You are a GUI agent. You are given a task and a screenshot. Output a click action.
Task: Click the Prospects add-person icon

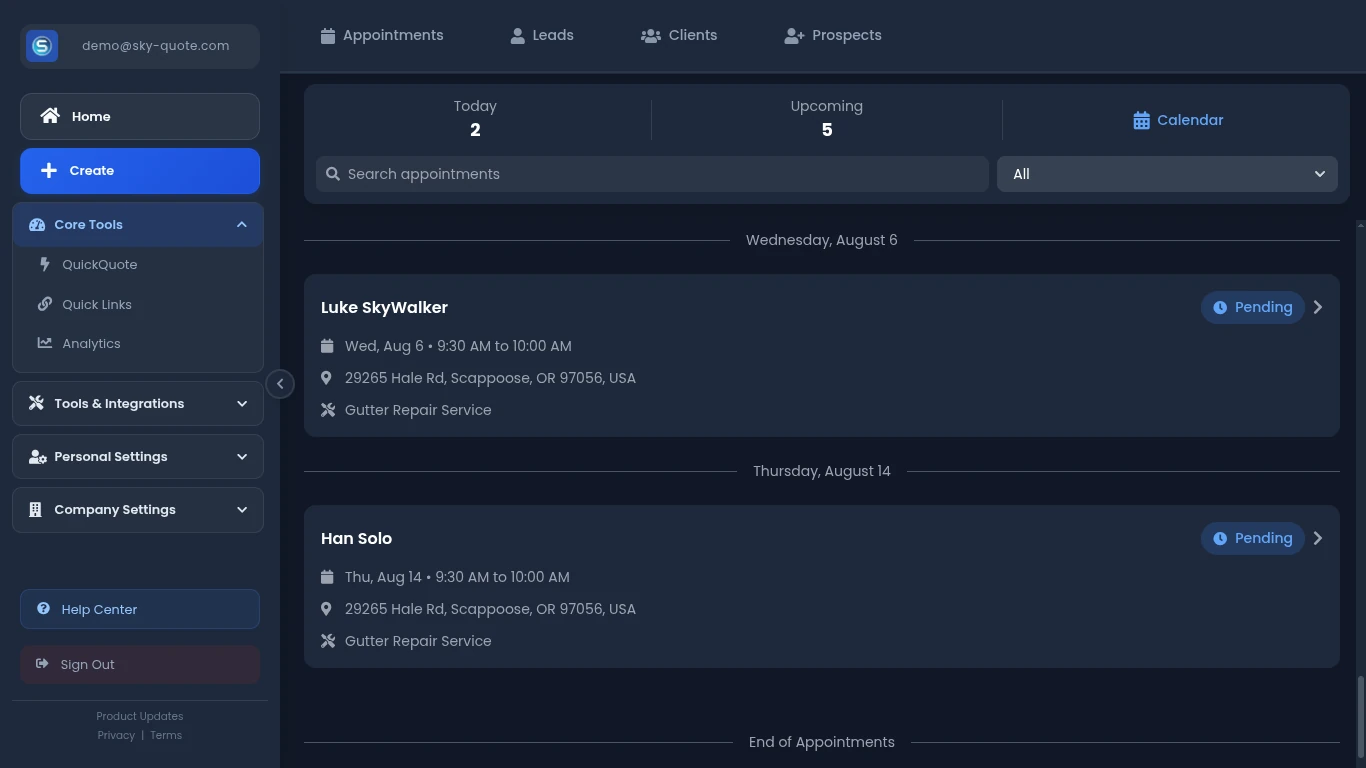tap(793, 35)
